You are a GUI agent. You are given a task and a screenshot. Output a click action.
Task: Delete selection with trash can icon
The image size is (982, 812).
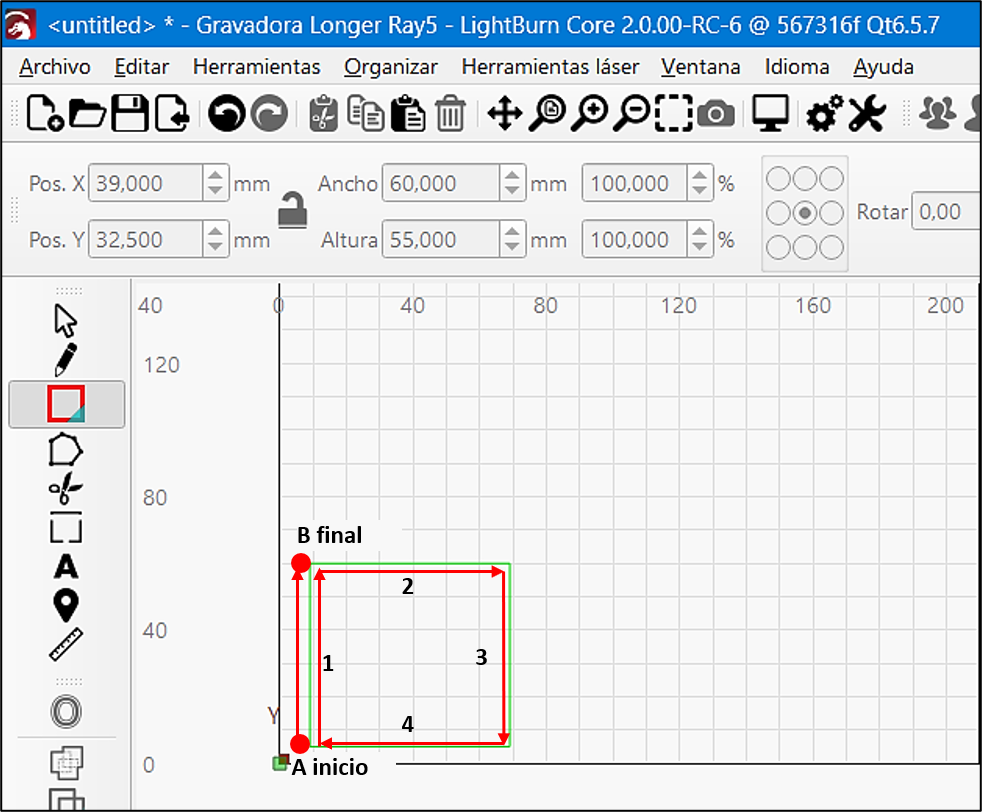point(450,113)
